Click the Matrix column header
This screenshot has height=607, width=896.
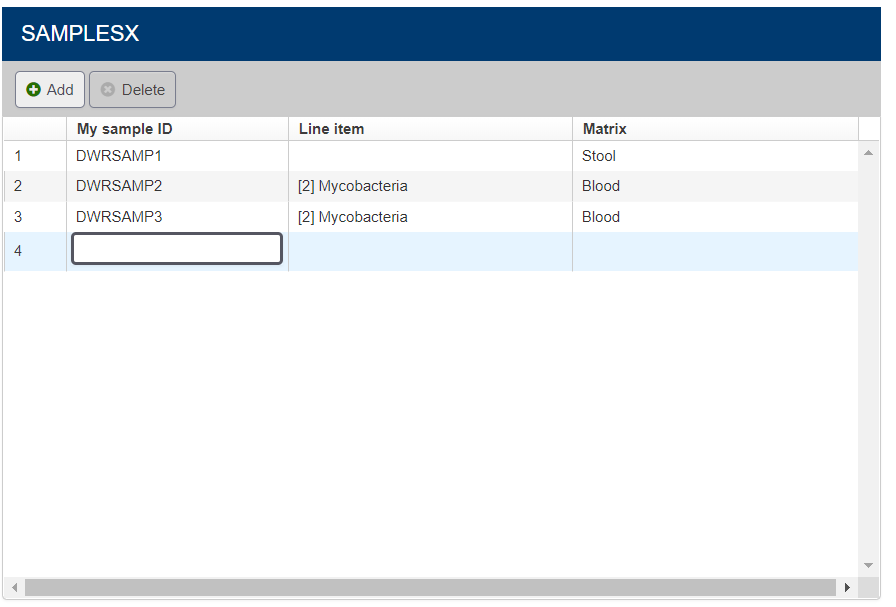(605, 129)
